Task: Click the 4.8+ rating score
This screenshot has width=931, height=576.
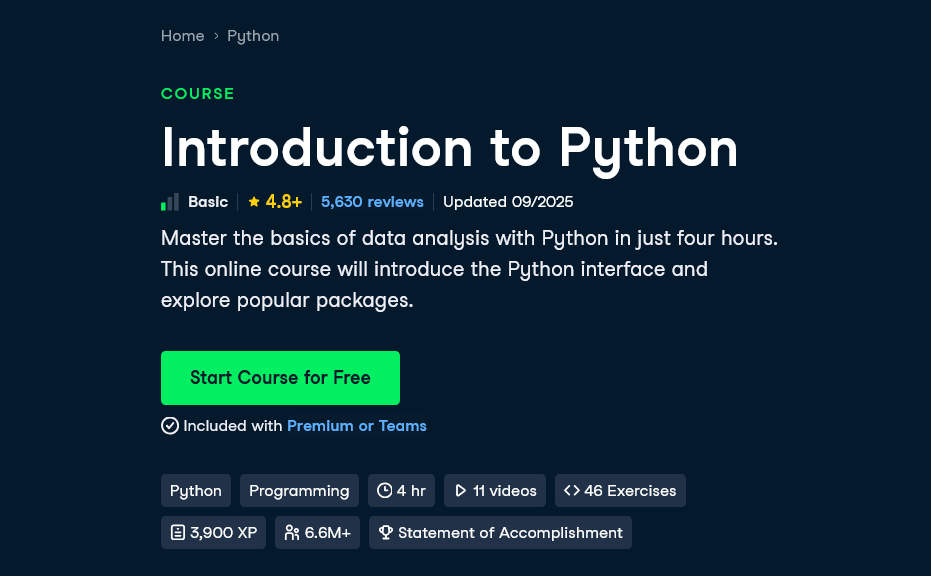Action: (284, 202)
